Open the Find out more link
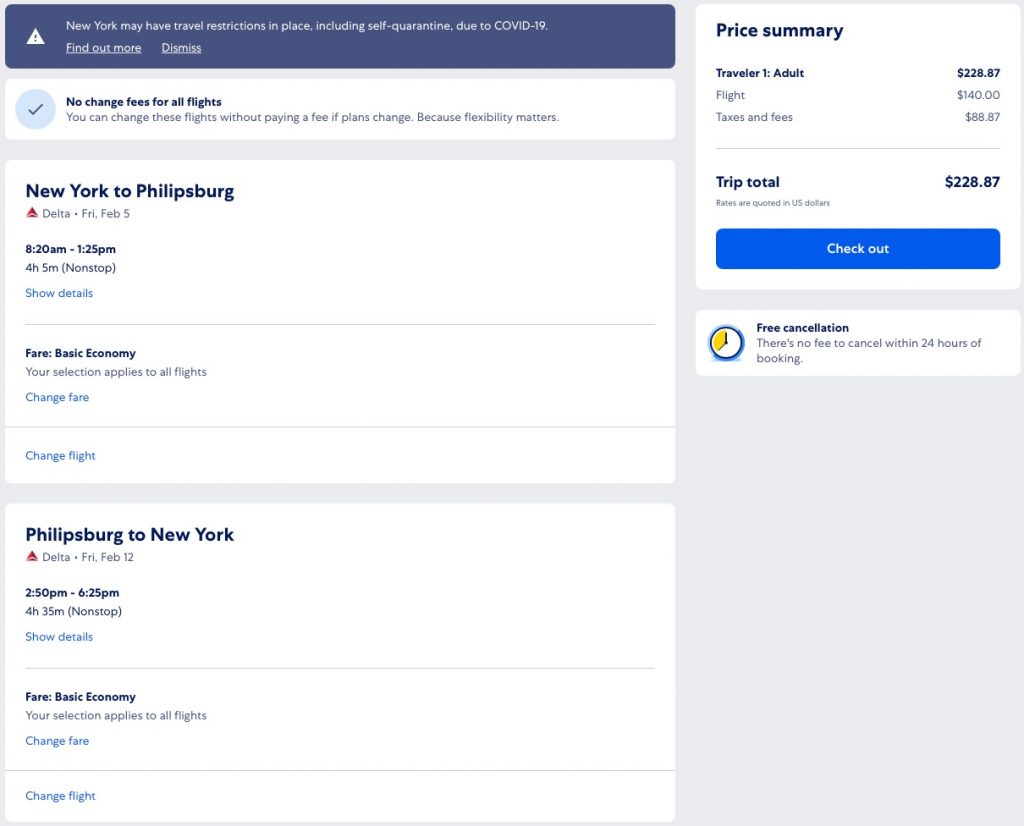This screenshot has height=826, width=1024. pyautogui.click(x=103, y=48)
